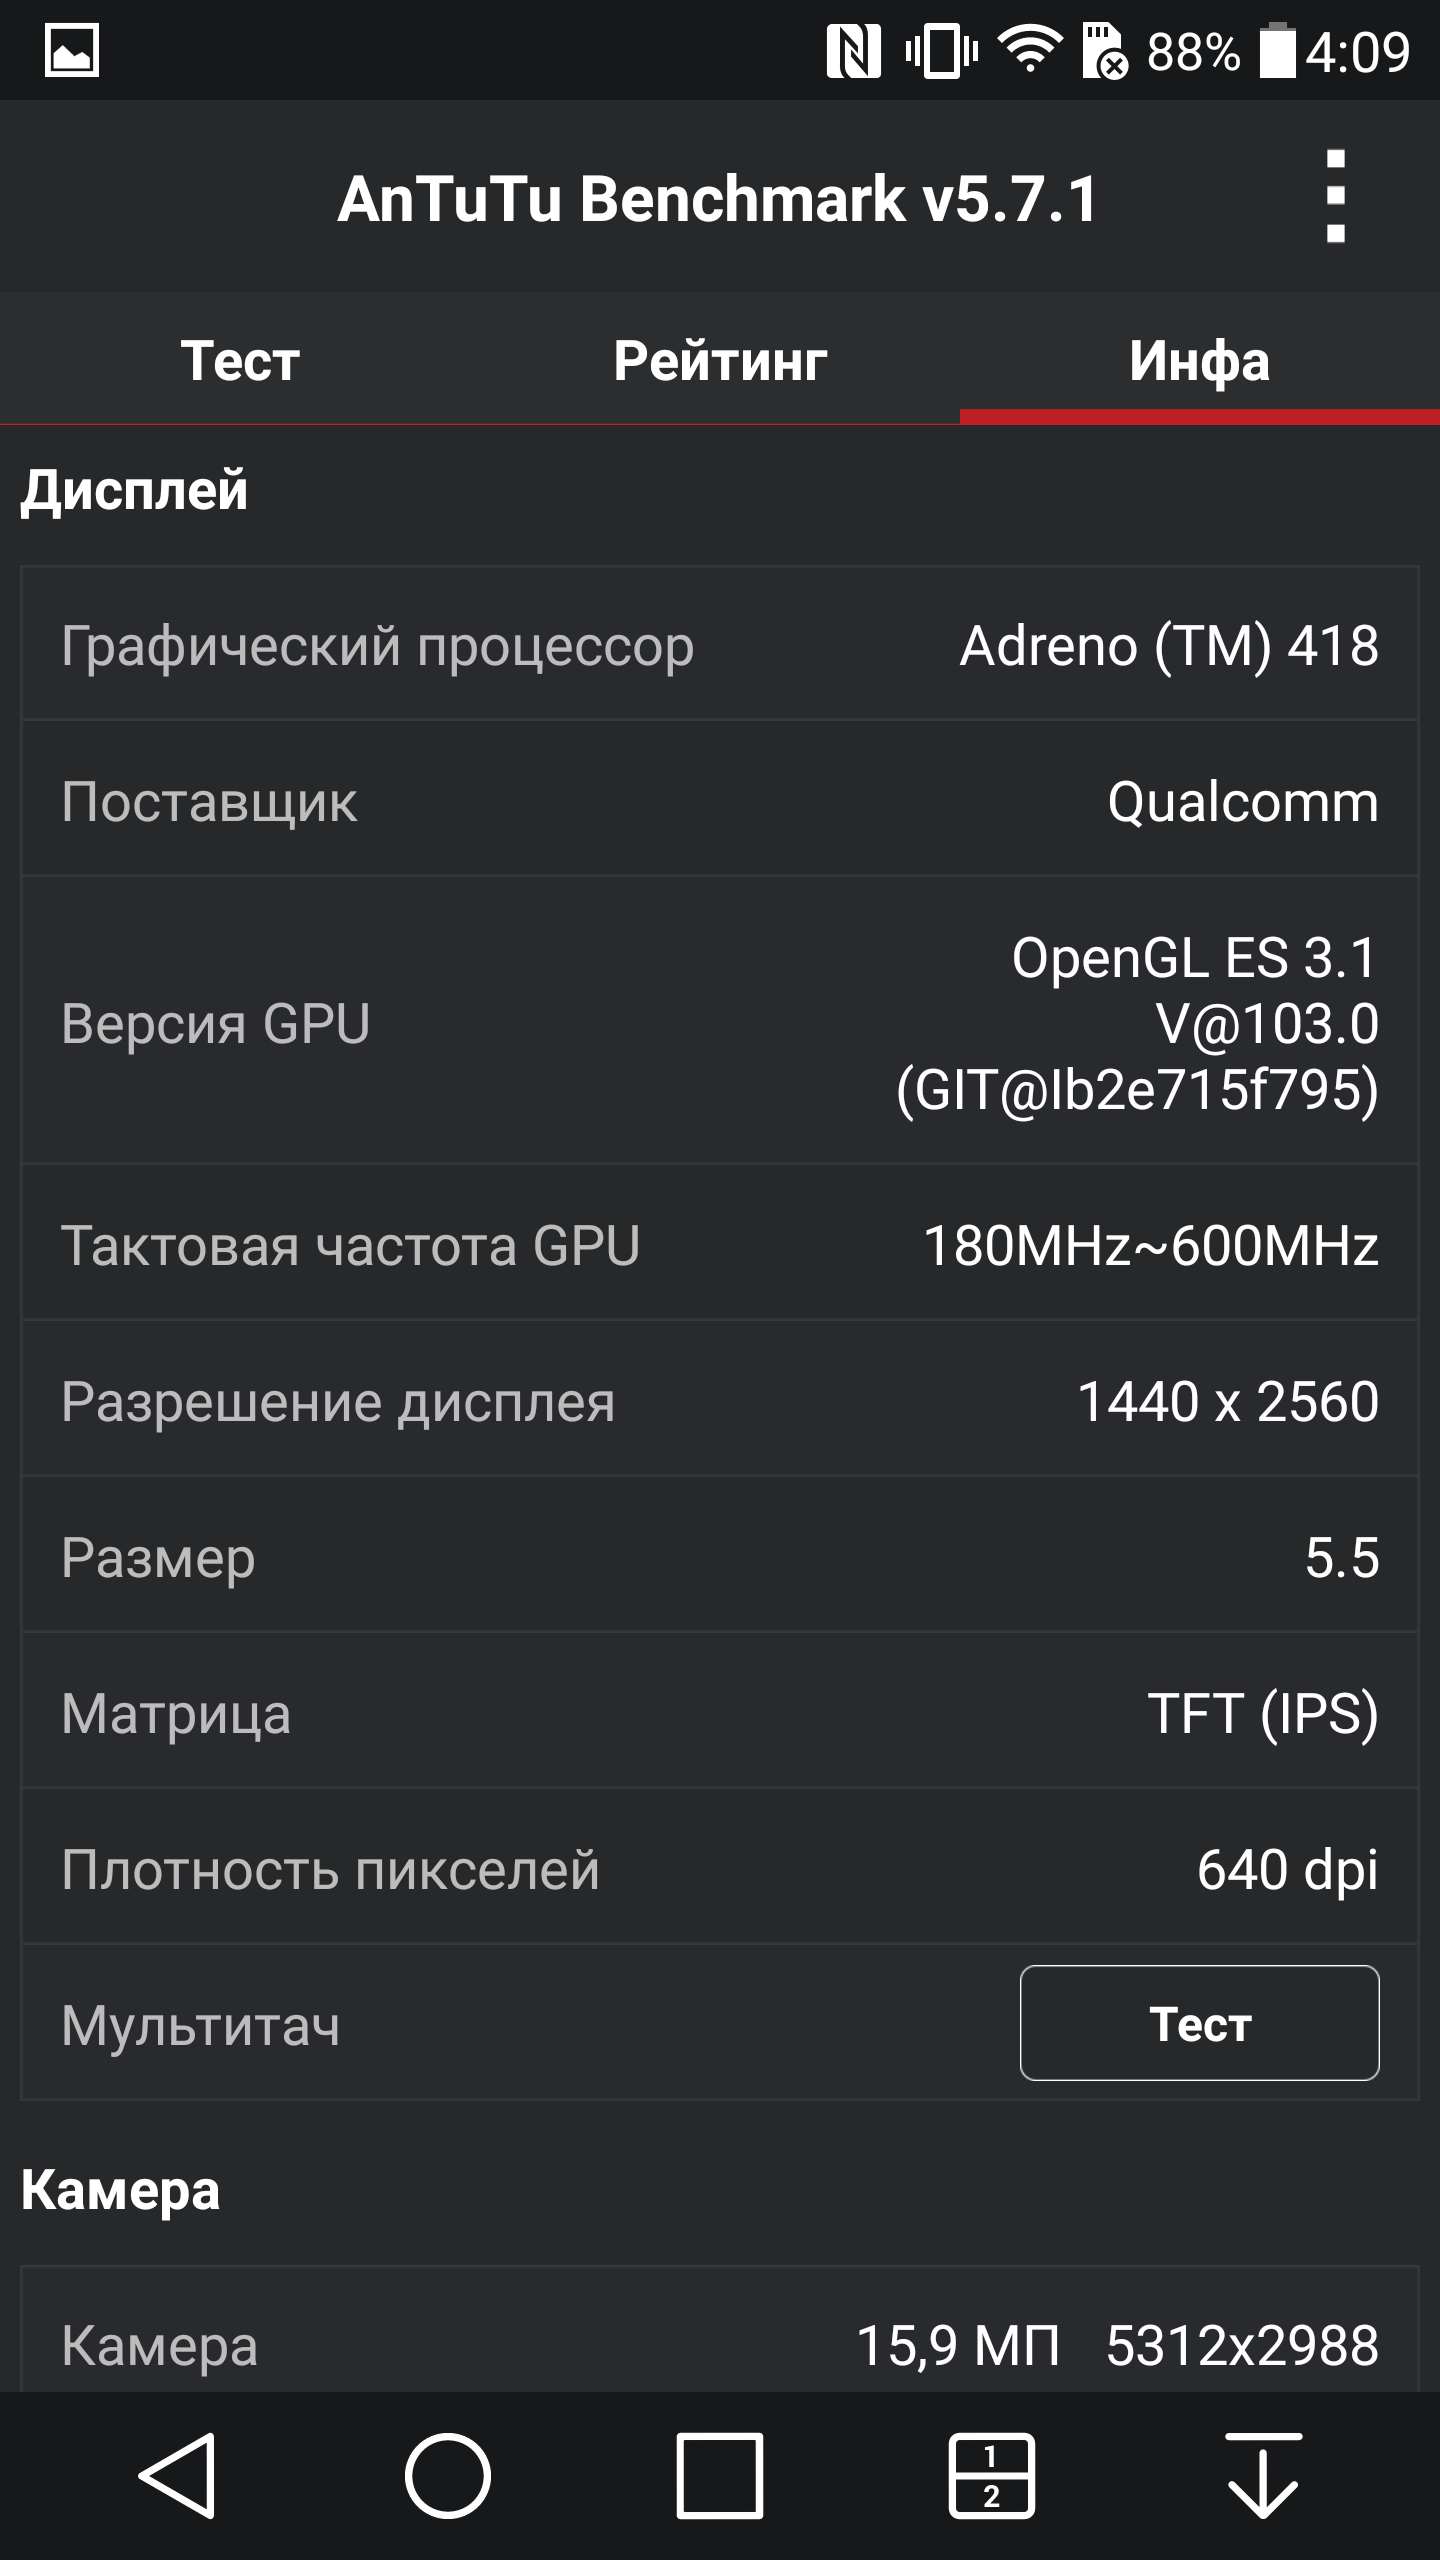Switch to the Рейтинг tab
This screenshot has height=2560, width=1440.
coord(720,361)
